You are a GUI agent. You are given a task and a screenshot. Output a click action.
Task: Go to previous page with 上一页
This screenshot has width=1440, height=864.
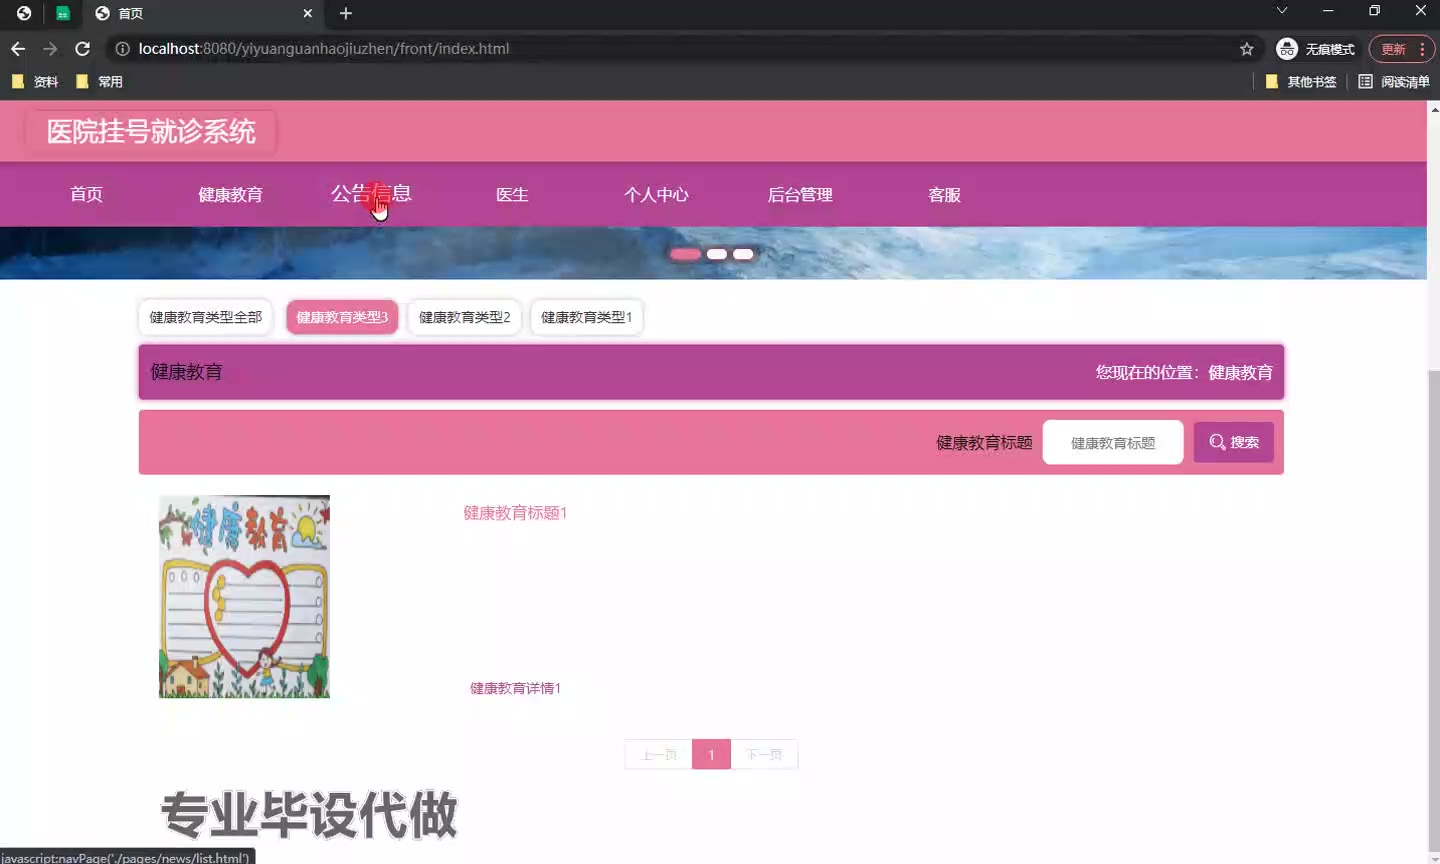coord(658,754)
